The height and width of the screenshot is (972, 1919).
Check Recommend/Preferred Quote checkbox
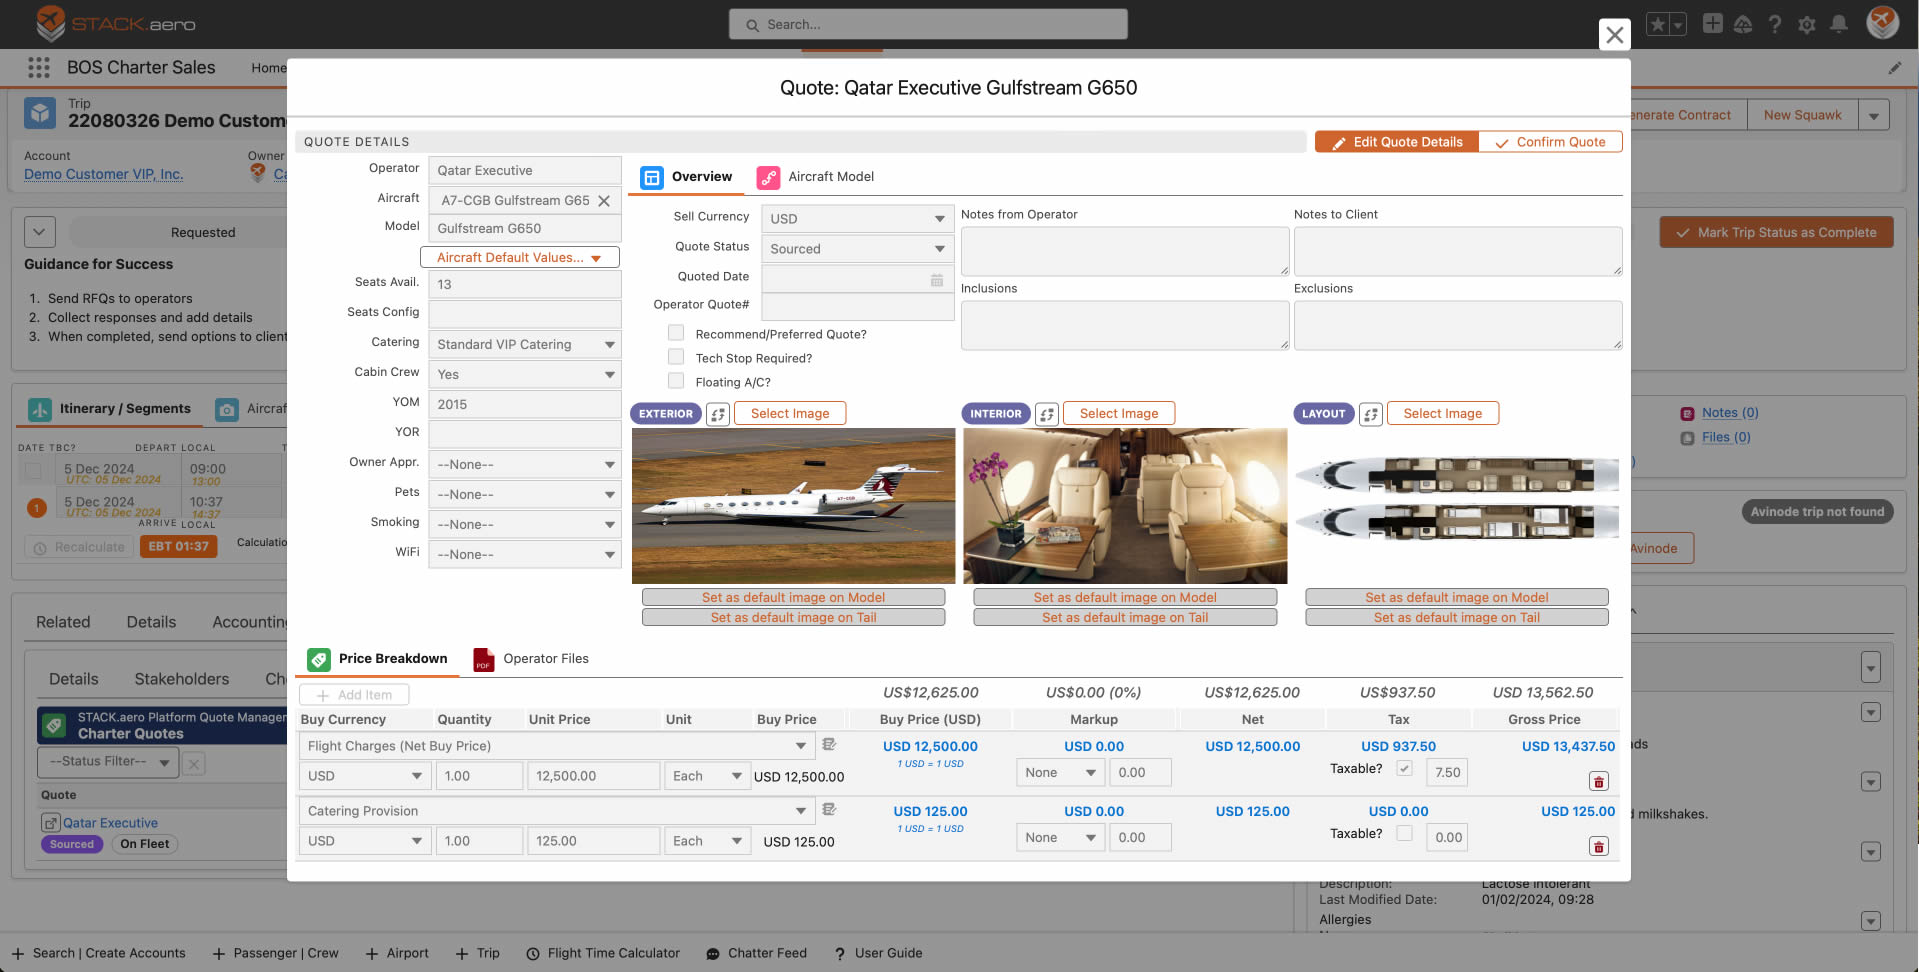pos(676,333)
